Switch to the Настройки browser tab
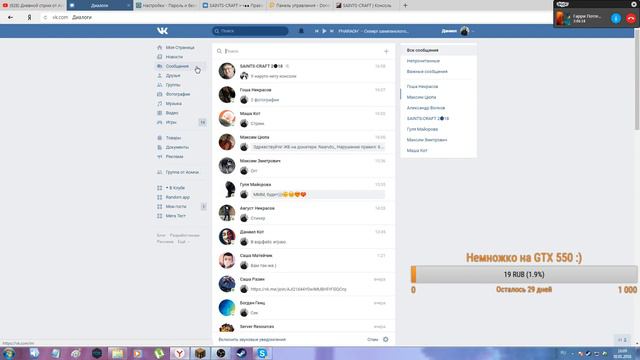This screenshot has height=360, width=640. (167, 5)
